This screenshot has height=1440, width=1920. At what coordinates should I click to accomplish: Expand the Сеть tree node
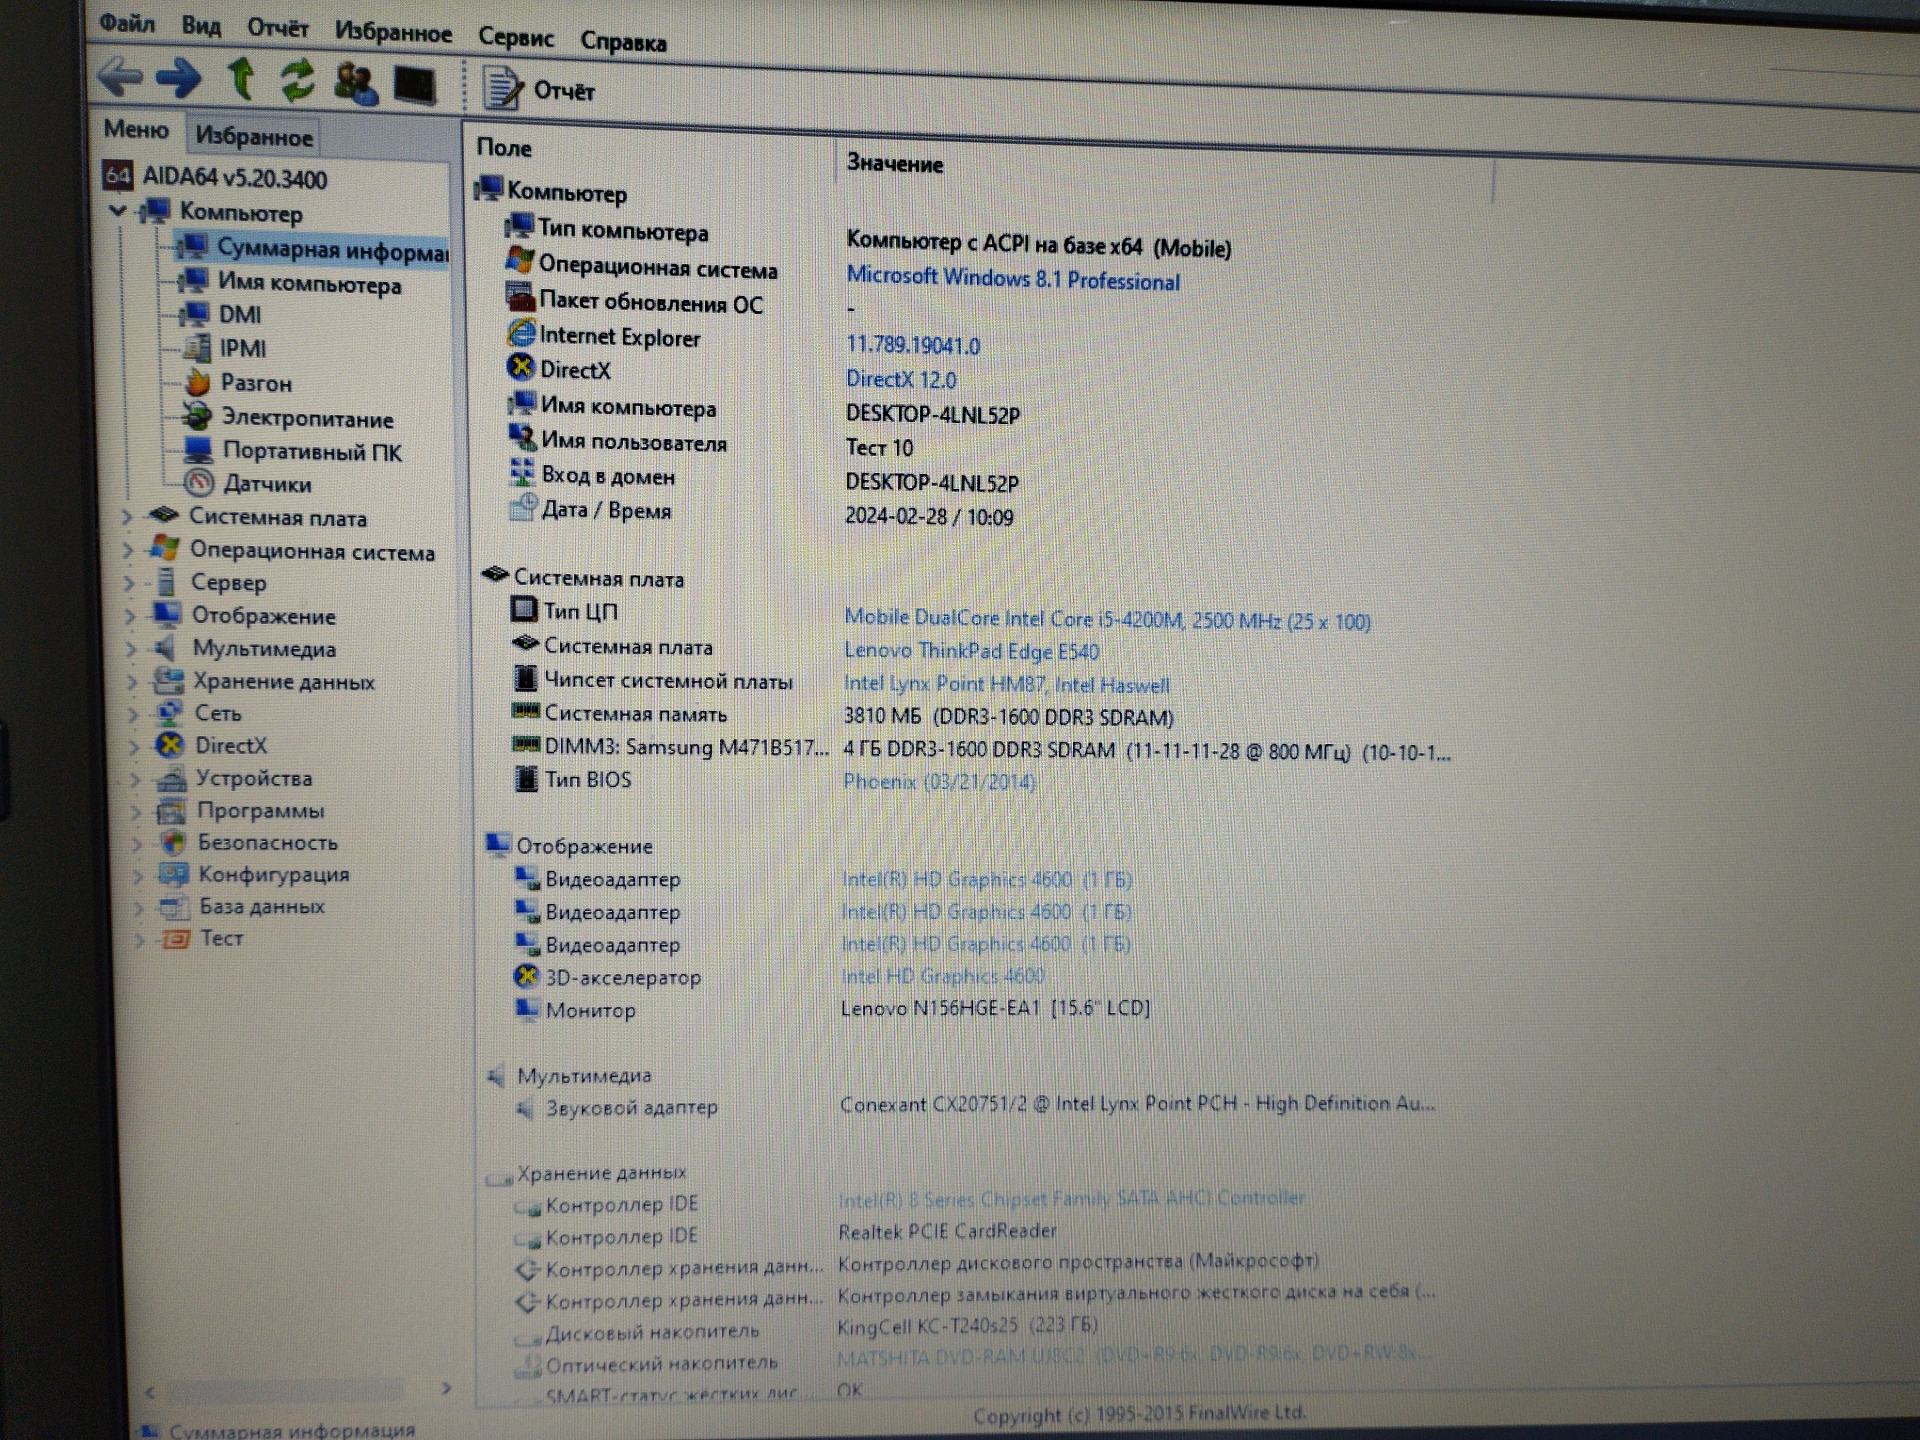[132, 713]
